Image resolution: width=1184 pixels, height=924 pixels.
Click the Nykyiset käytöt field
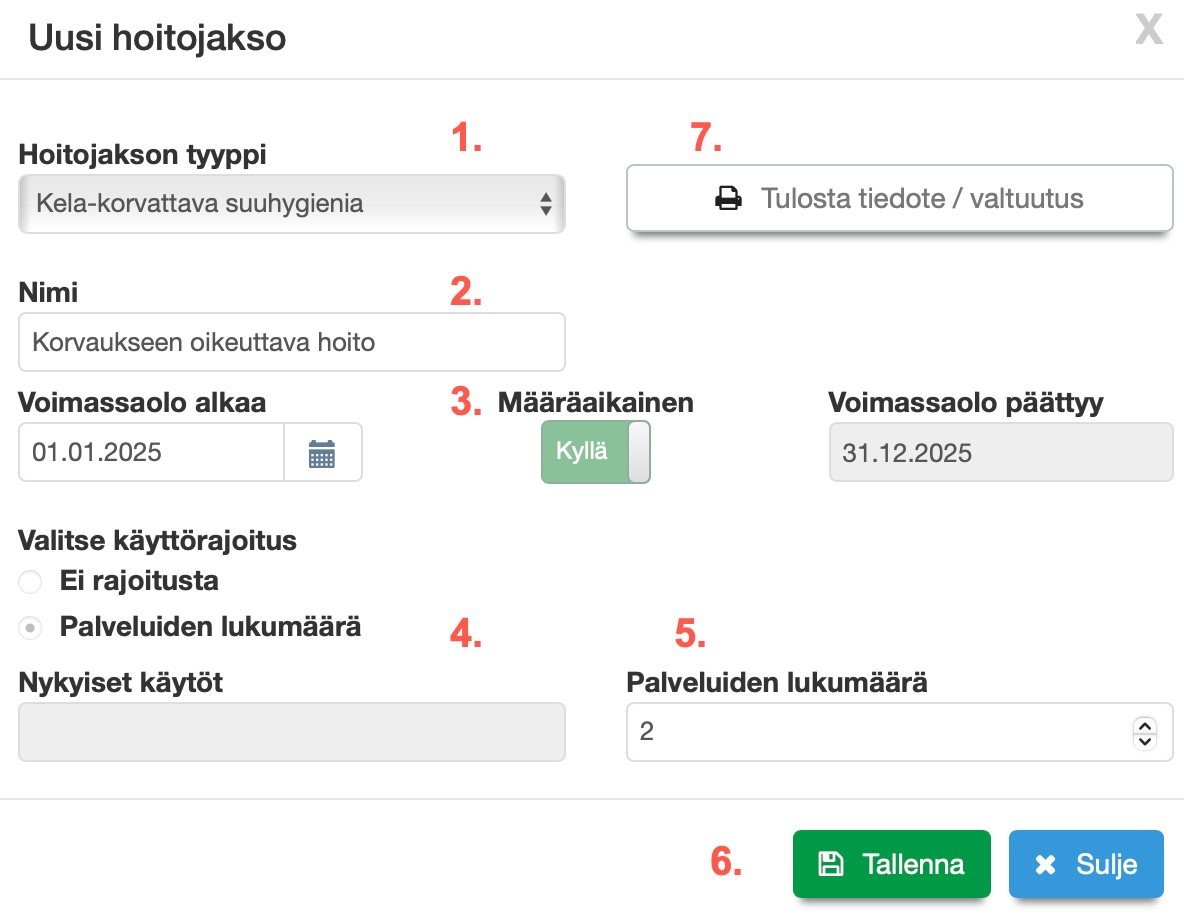291,732
